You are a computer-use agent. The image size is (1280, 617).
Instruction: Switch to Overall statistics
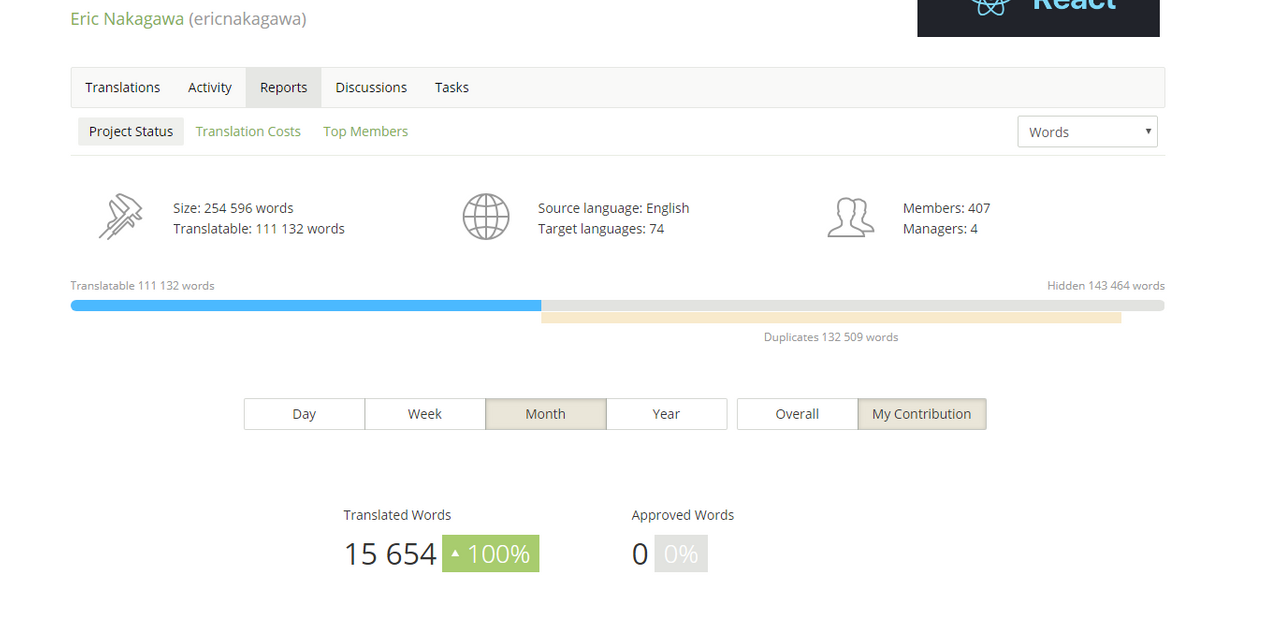click(797, 414)
